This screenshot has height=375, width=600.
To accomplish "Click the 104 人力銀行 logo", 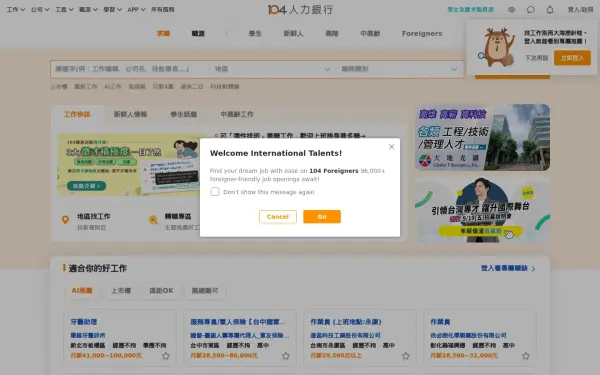I will click(300, 9).
